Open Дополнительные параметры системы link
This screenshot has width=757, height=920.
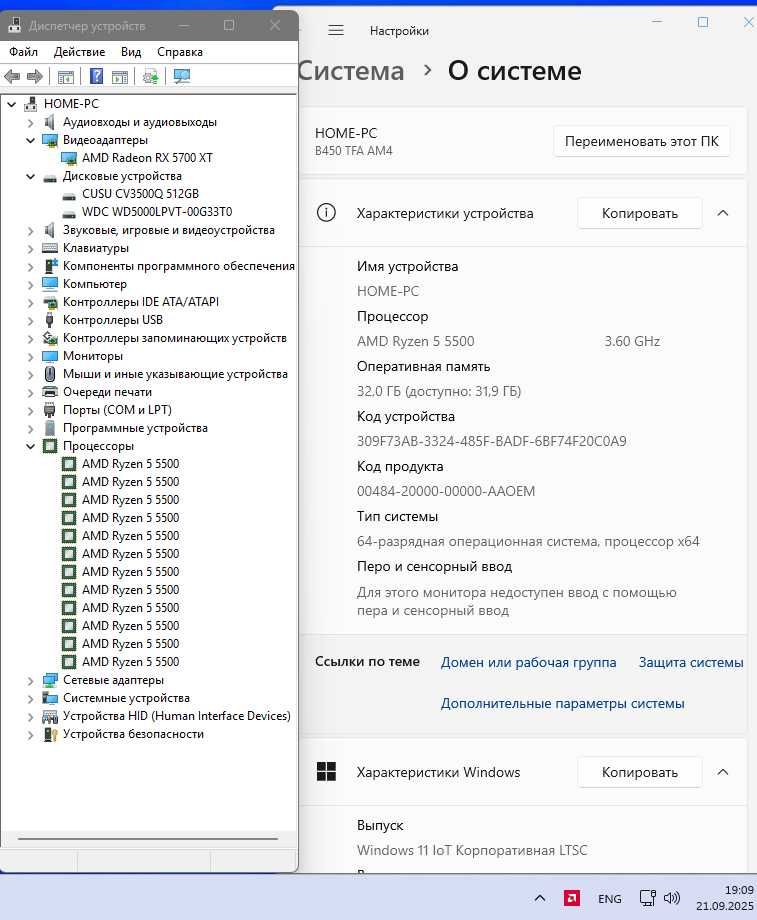coord(562,703)
